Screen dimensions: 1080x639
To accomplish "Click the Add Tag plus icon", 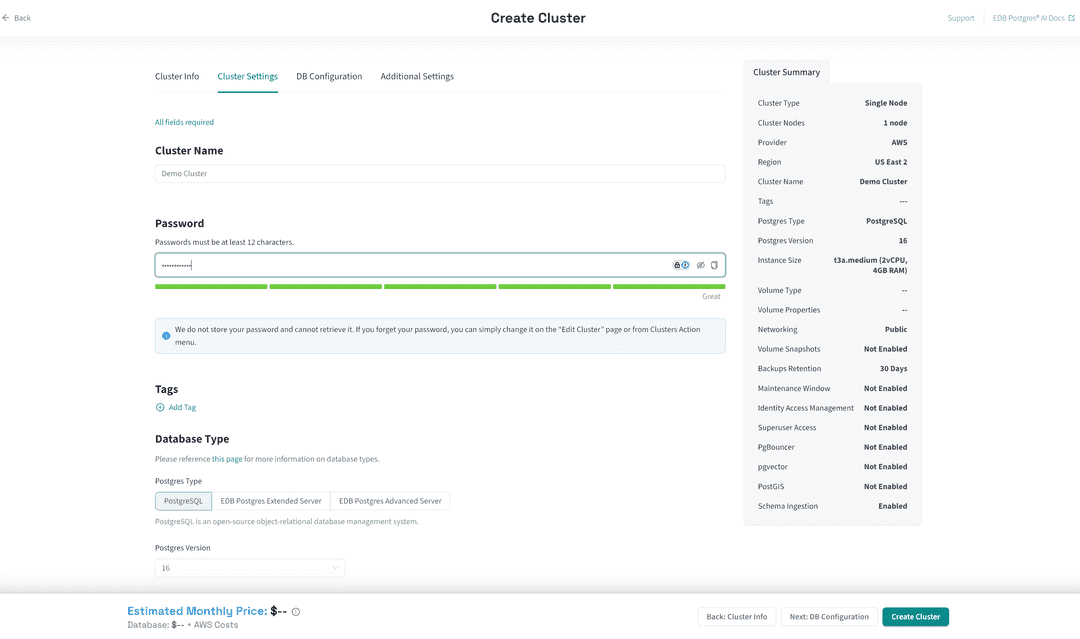I will (x=161, y=407).
